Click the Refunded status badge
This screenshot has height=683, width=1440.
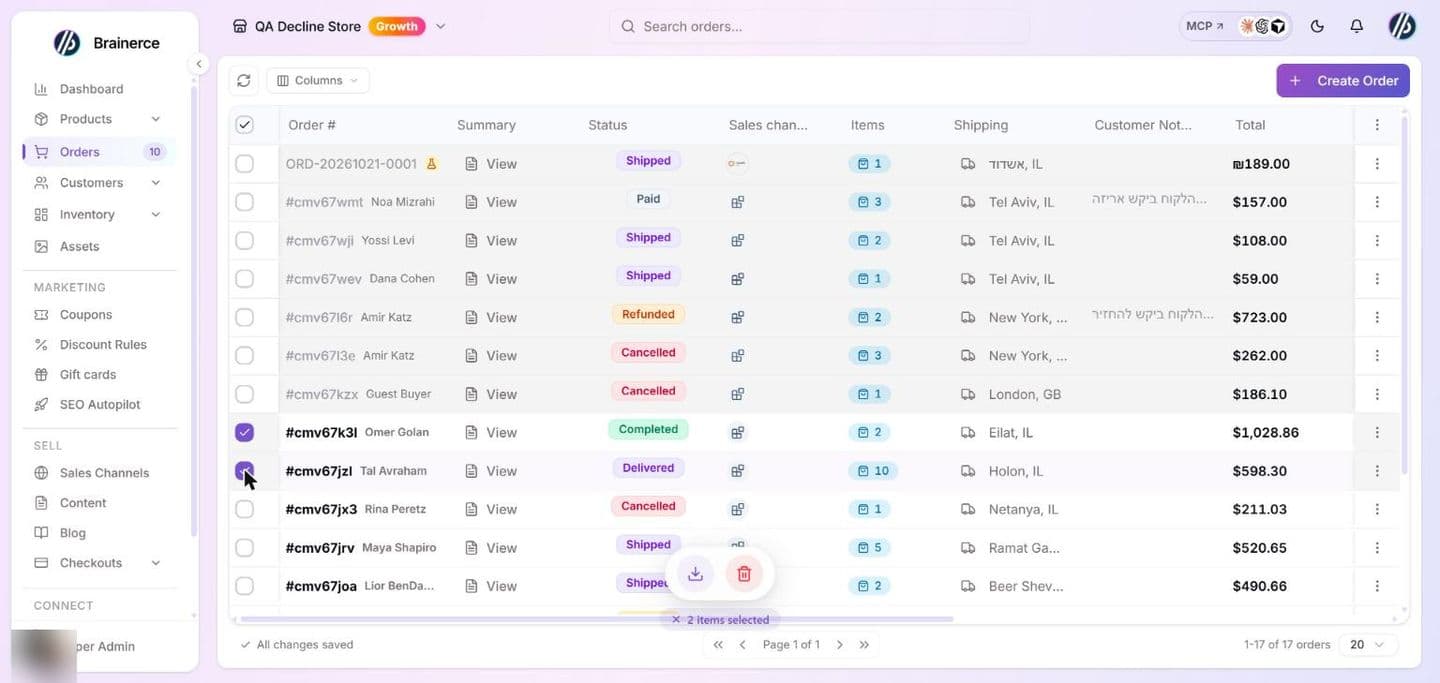click(648, 314)
